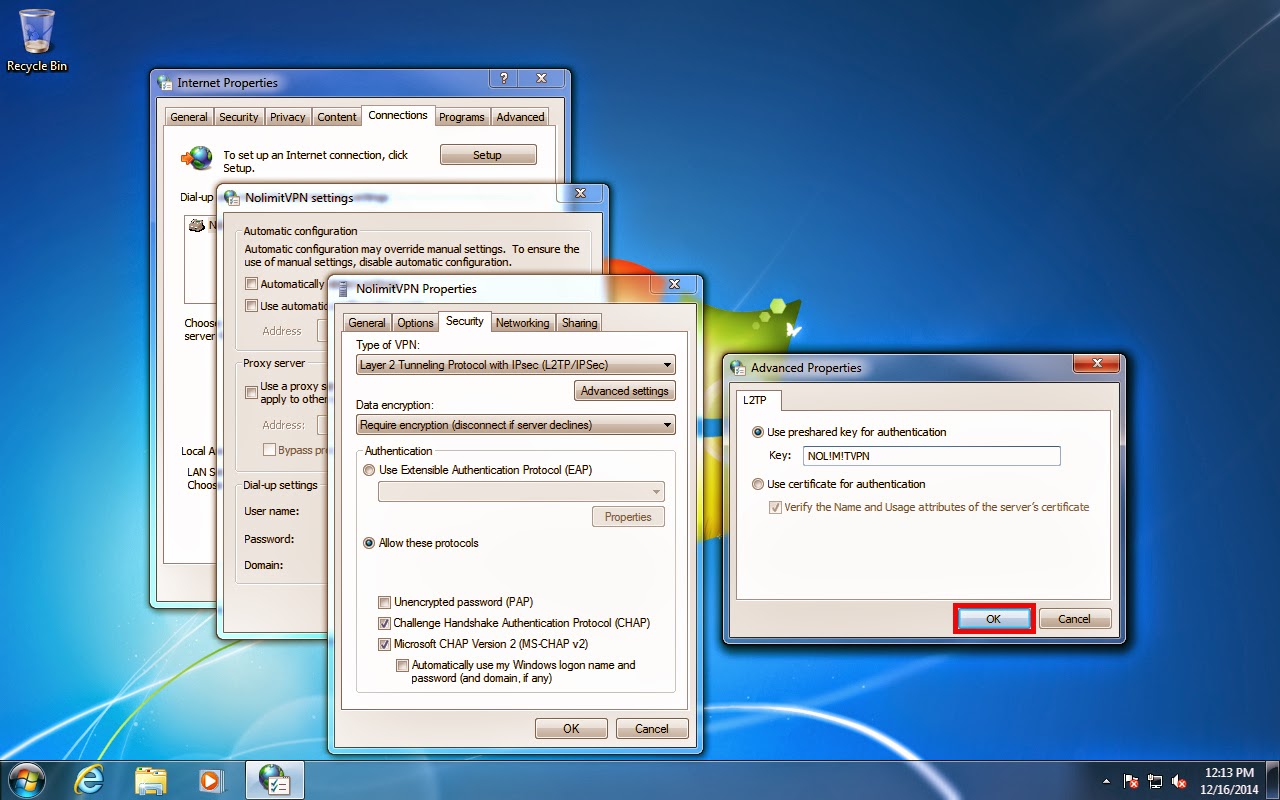Image resolution: width=1280 pixels, height=800 pixels.
Task: Click the 'Data encryption:' label
Action: (x=395, y=405)
